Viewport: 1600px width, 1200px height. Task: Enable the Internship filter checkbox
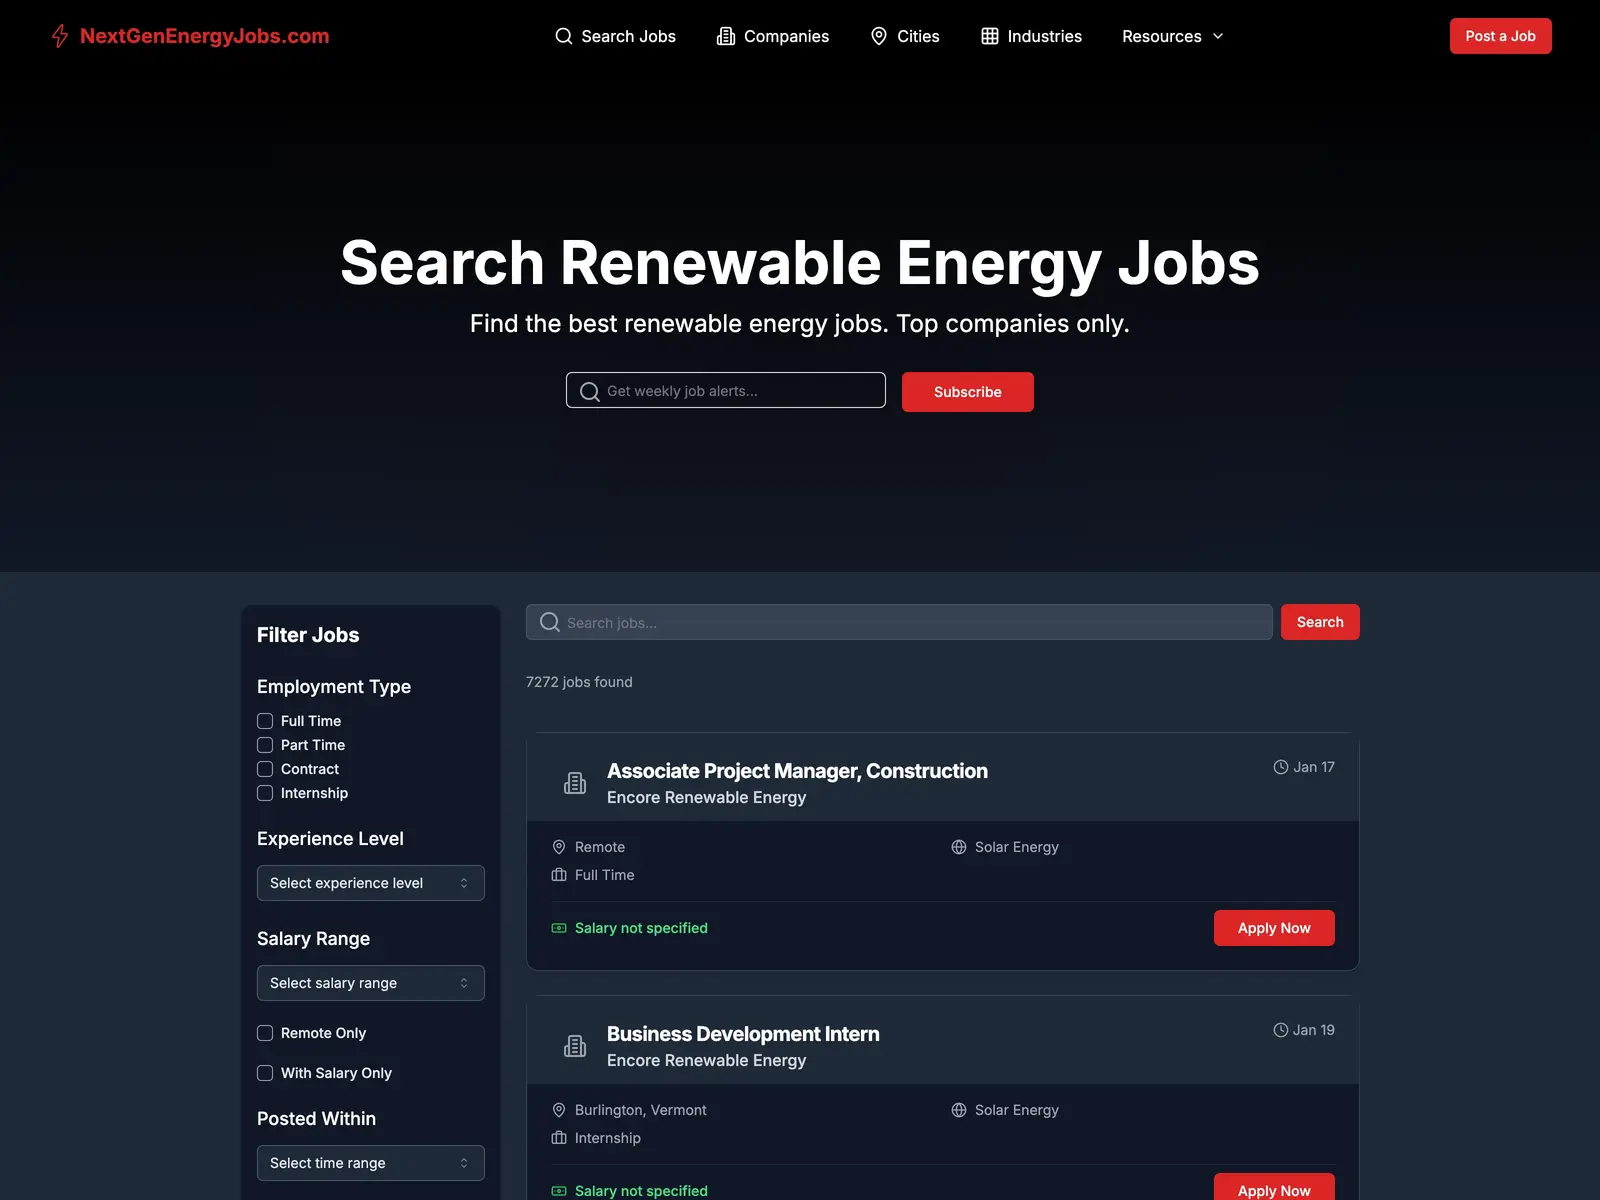point(265,793)
